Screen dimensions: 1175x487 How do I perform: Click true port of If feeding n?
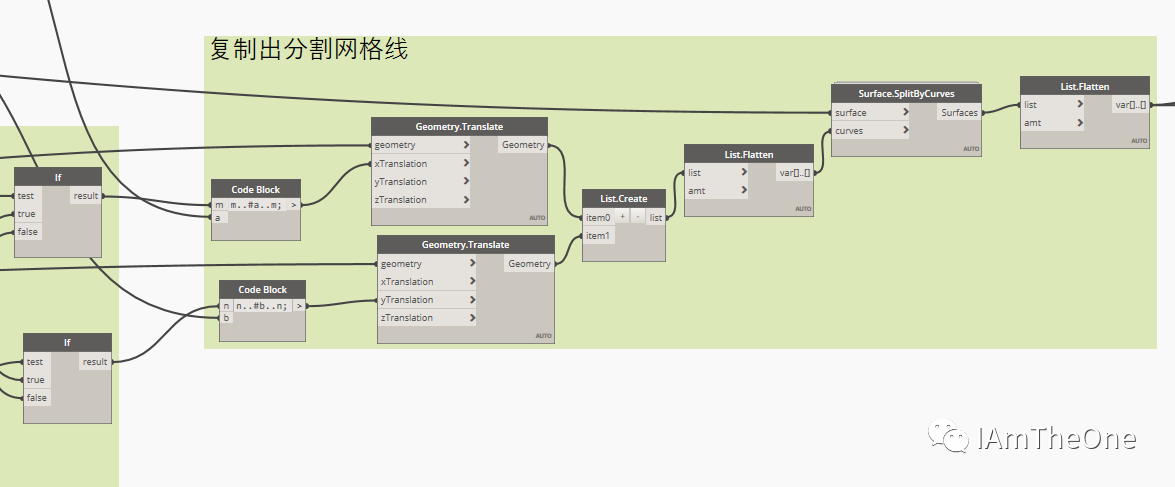click(x=37, y=380)
